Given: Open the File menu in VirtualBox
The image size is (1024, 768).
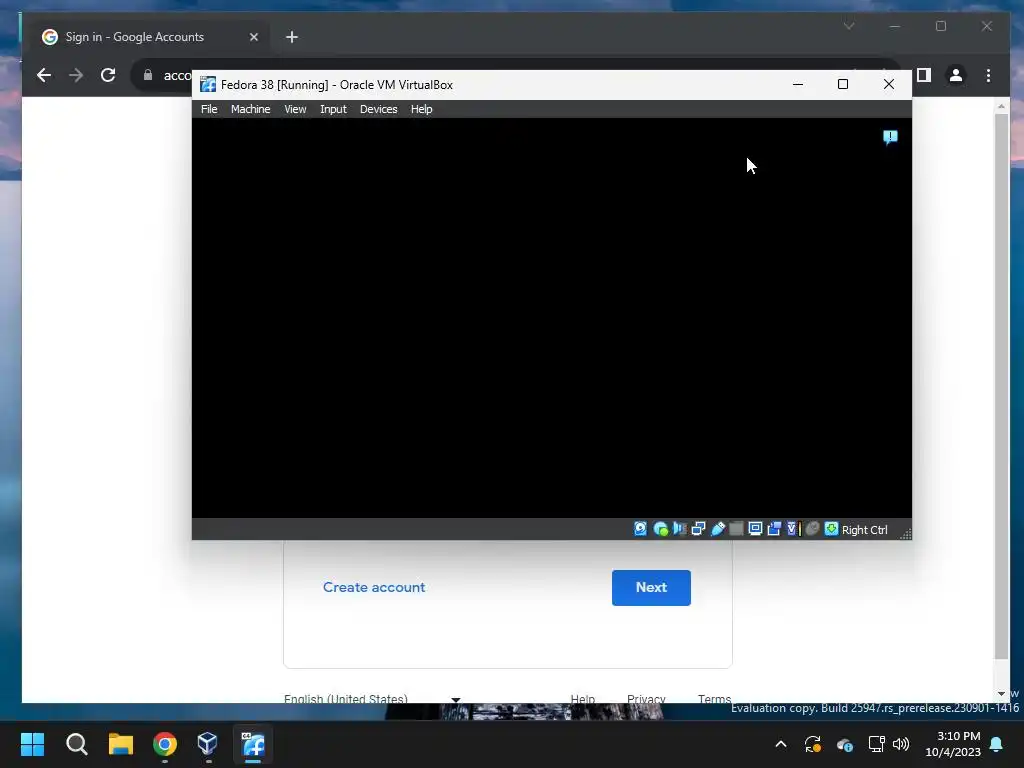Looking at the screenshot, I should [209, 109].
